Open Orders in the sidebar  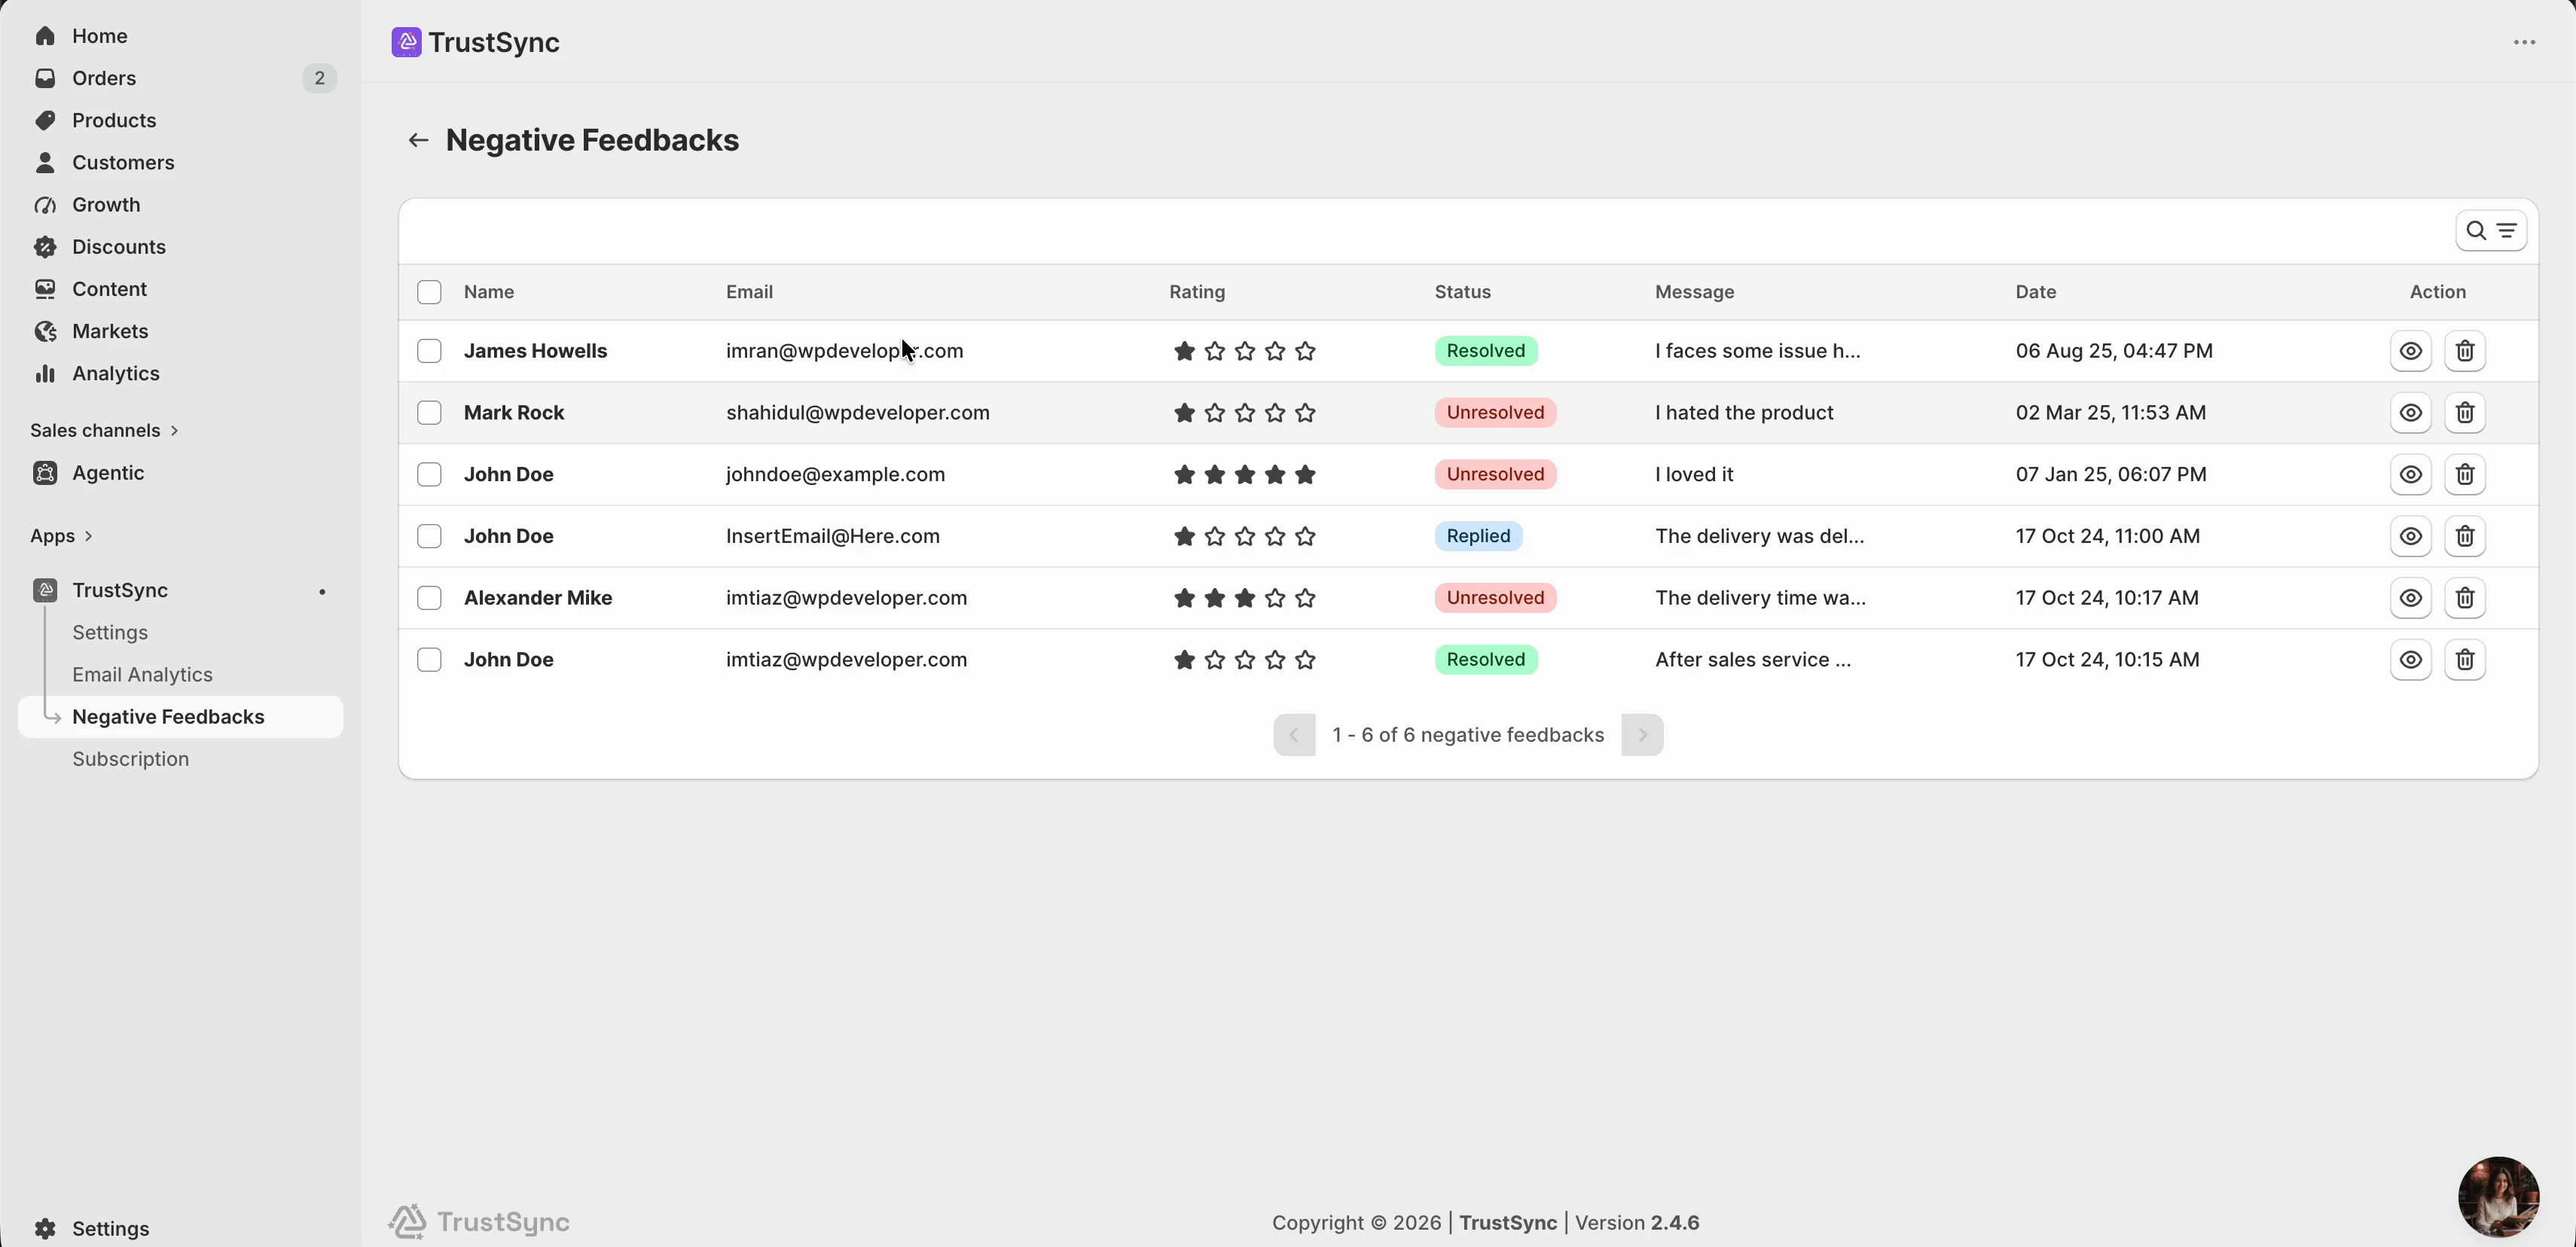(180, 78)
